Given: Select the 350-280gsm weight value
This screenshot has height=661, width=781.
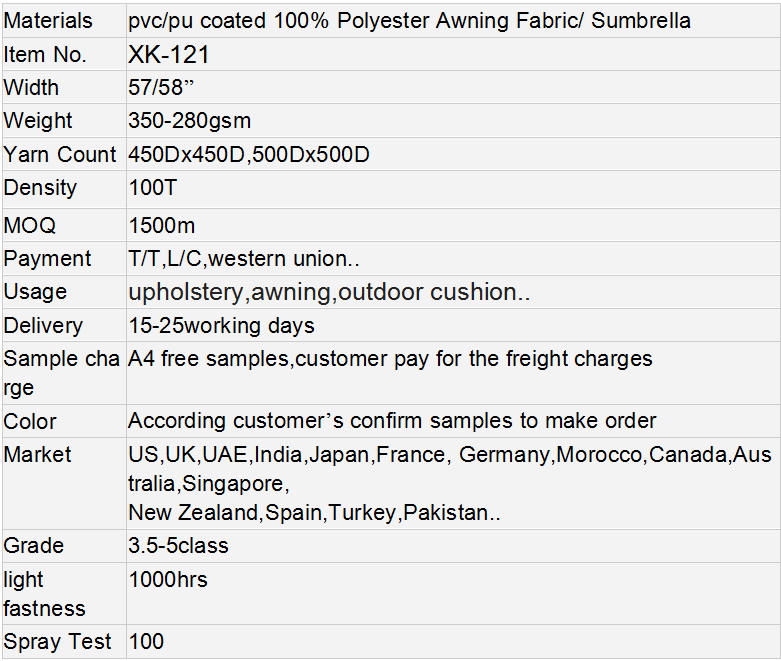Looking at the screenshot, I should tap(190, 121).
